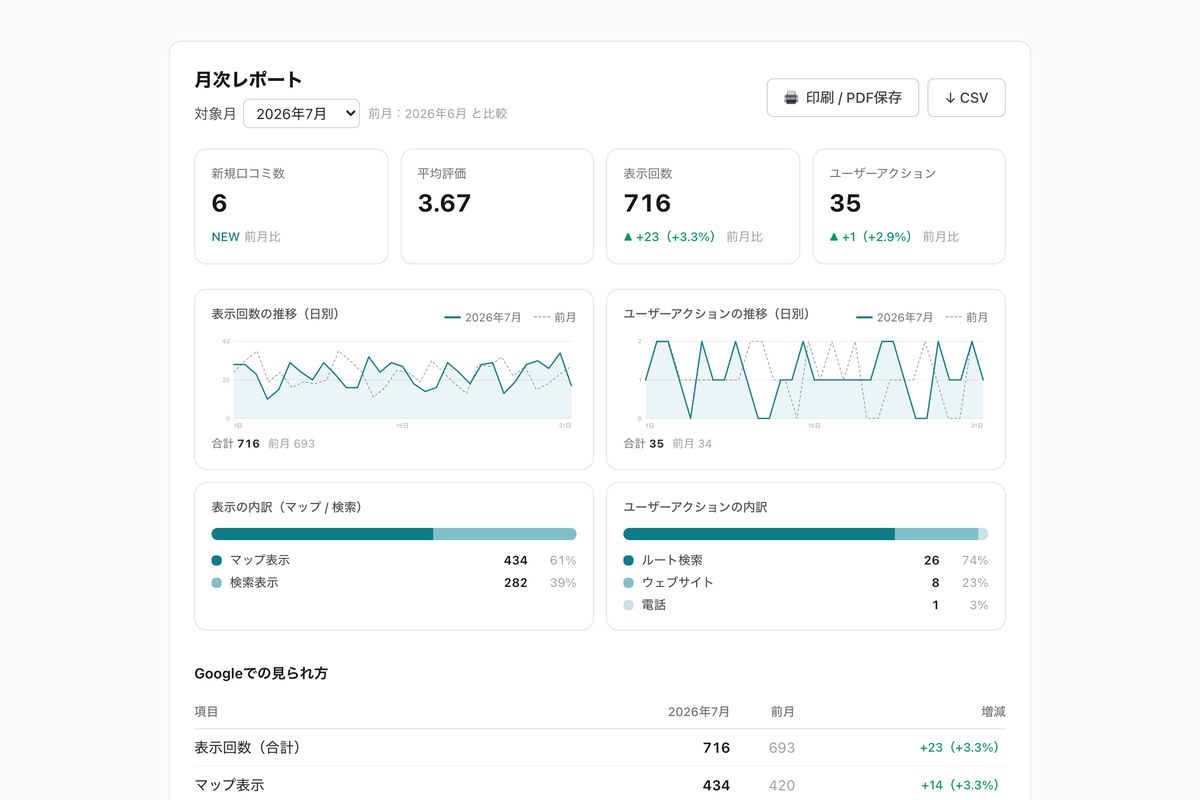Screen dimensions: 1200x800
Task: Click the 増減 column header
Action: point(993,711)
